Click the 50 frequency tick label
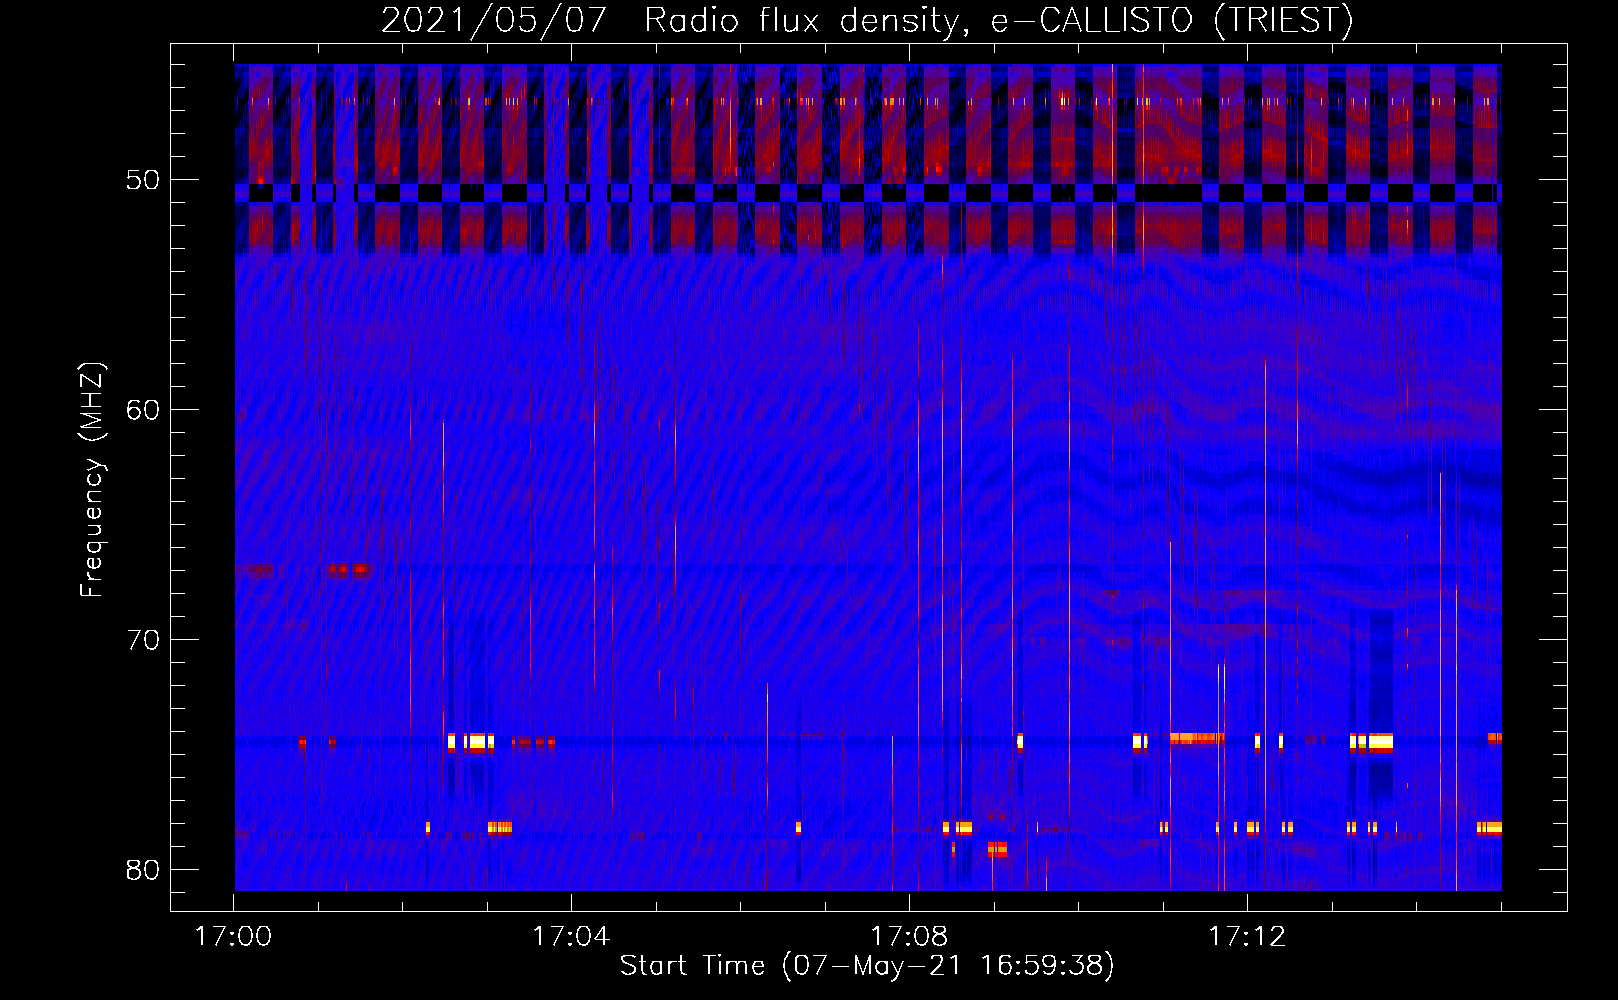This screenshot has height=1000, width=1618. pos(143,180)
